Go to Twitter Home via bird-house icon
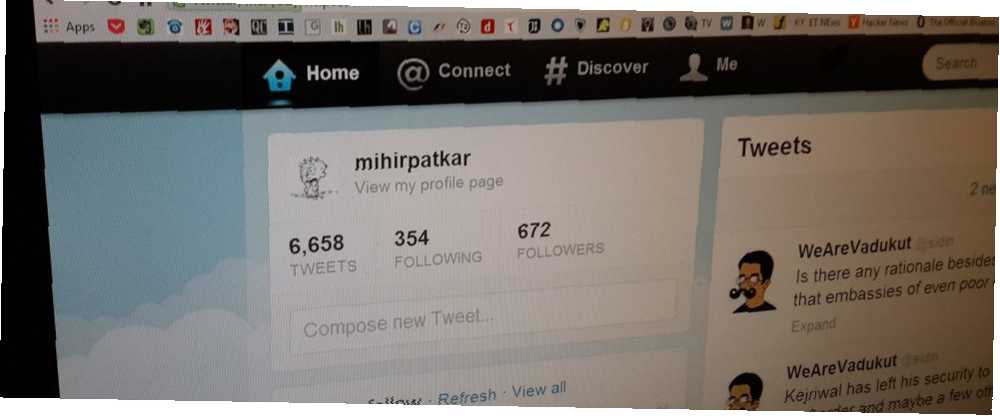Screen dimensions: 1000x416 click(279, 76)
